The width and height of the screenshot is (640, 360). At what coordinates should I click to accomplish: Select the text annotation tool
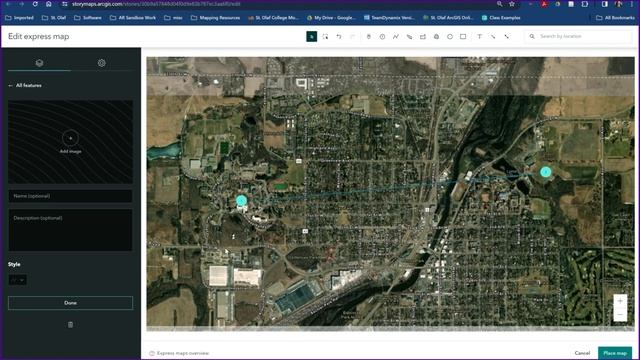tap(480, 37)
